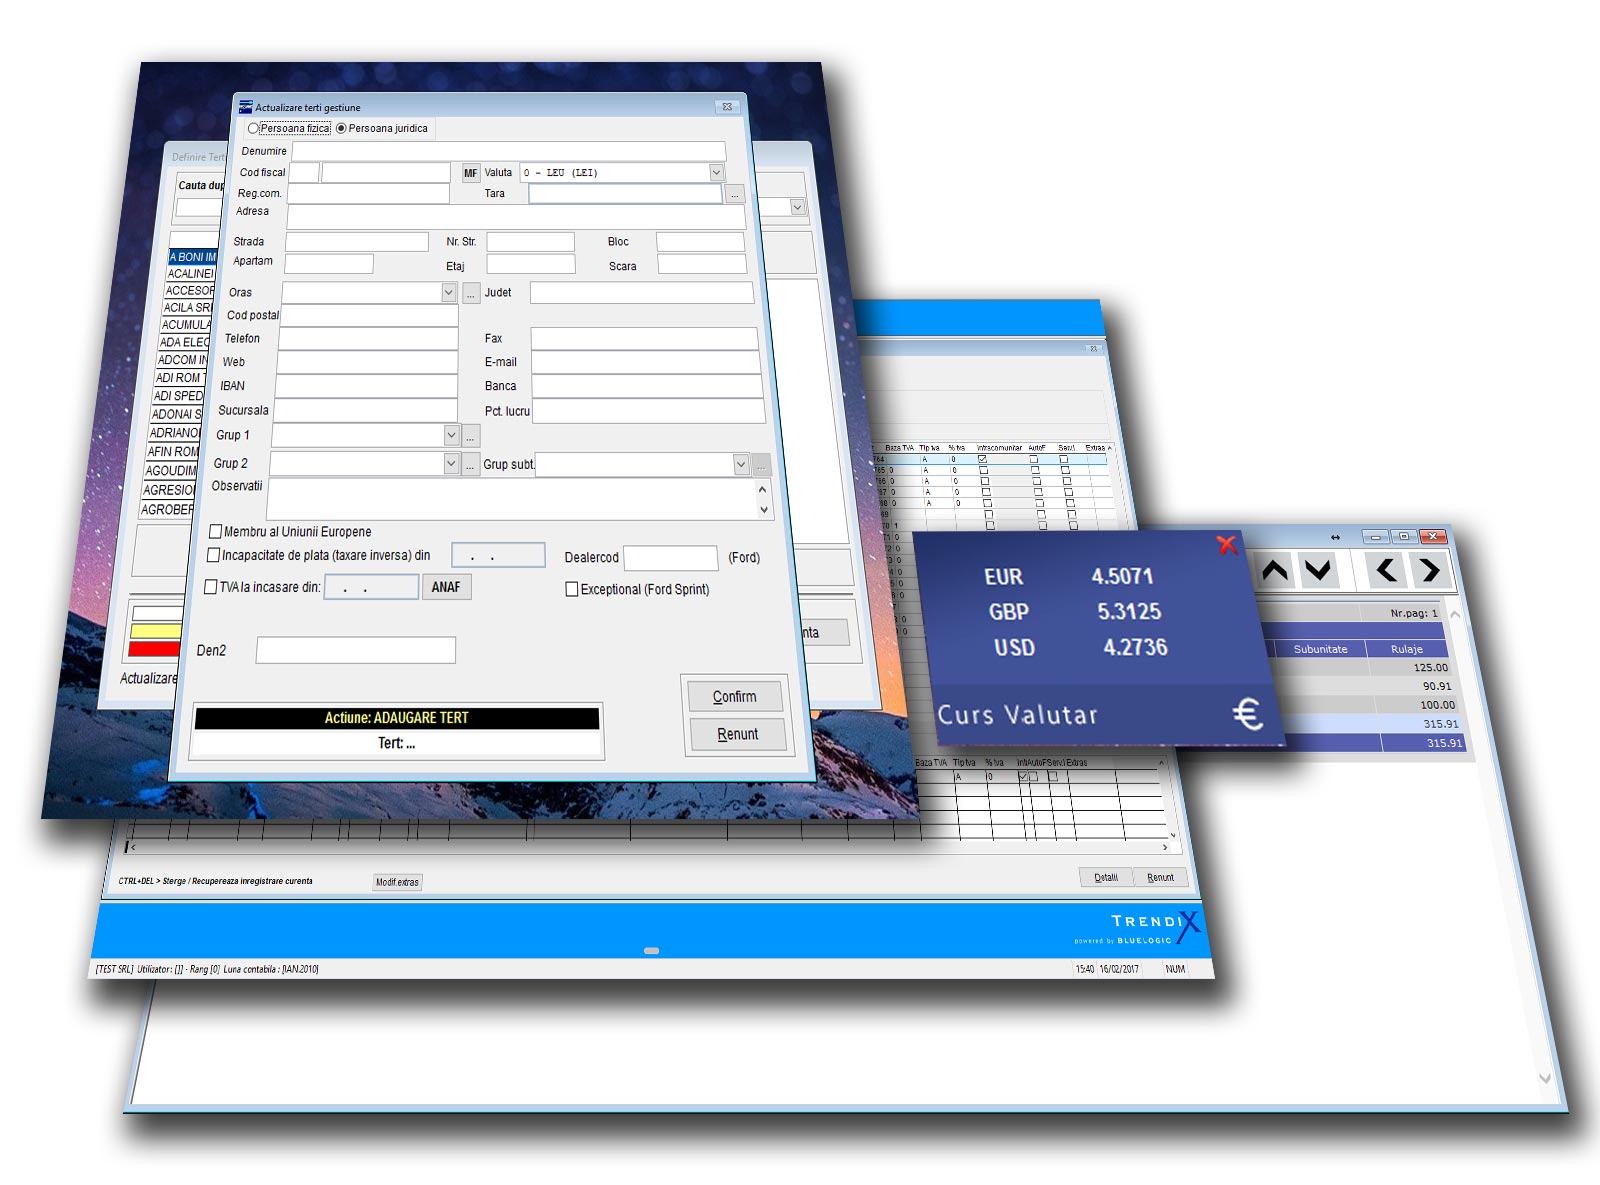Click the Baza TVA column header in upper grid
Image resolution: width=1600 pixels, height=1185 pixels.
[900, 448]
